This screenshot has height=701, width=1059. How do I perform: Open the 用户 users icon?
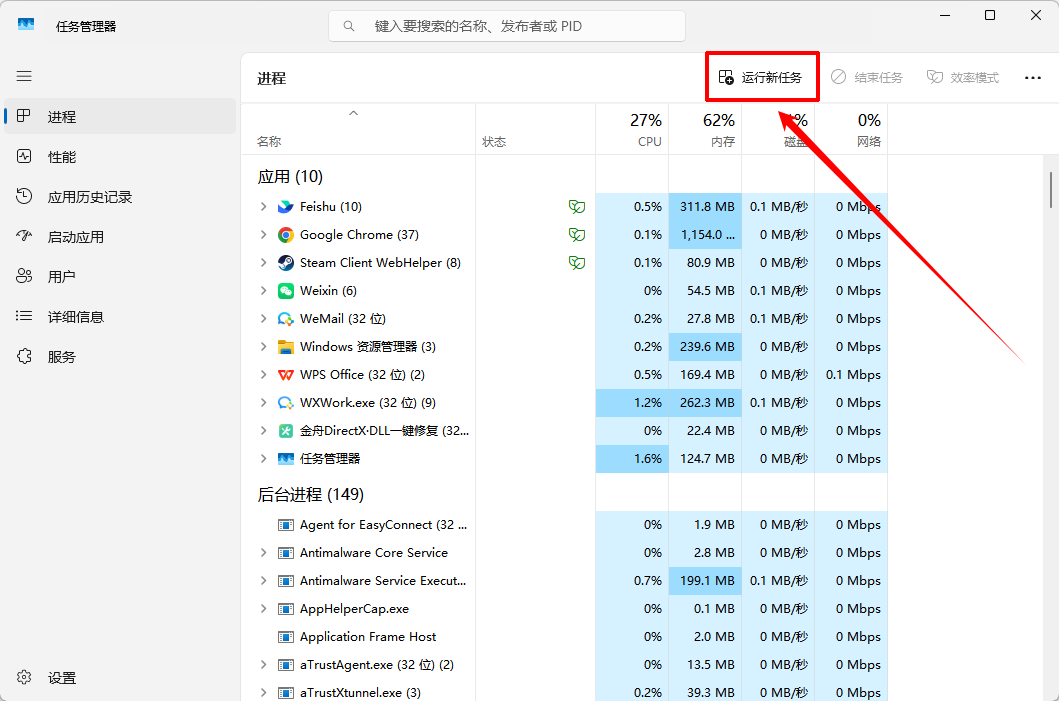[24, 276]
